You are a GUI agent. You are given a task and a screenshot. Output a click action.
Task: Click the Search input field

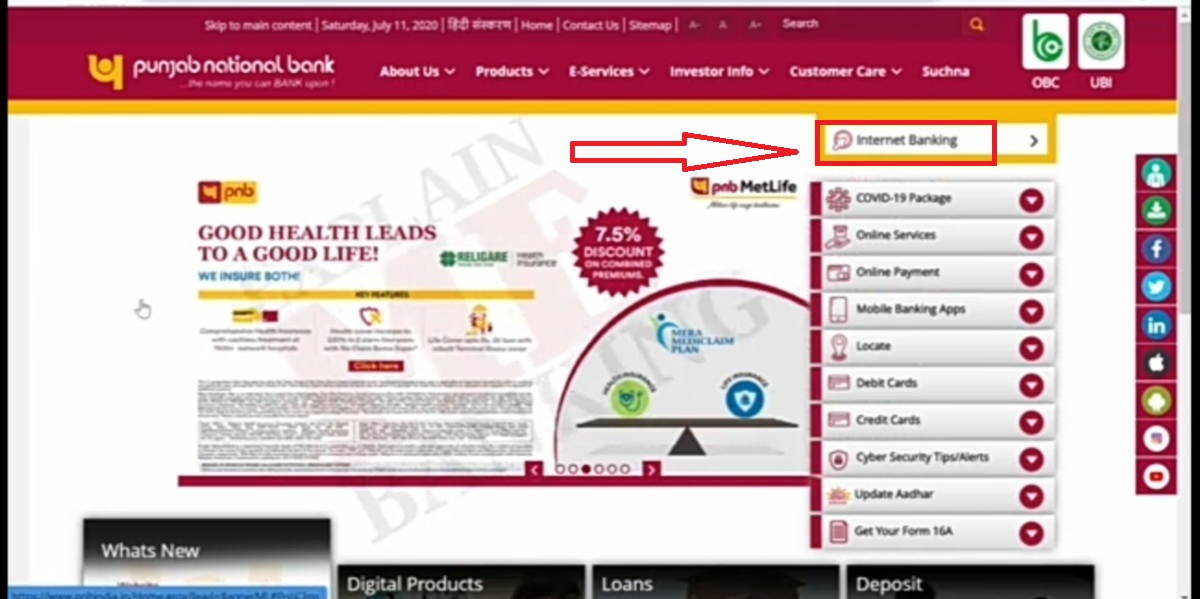[x=868, y=25]
